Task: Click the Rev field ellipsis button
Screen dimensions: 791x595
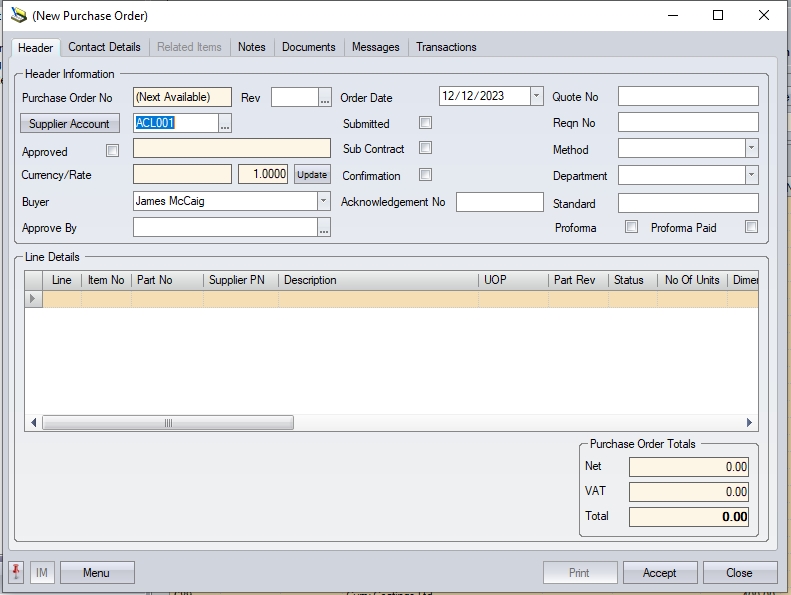Action: [324, 97]
